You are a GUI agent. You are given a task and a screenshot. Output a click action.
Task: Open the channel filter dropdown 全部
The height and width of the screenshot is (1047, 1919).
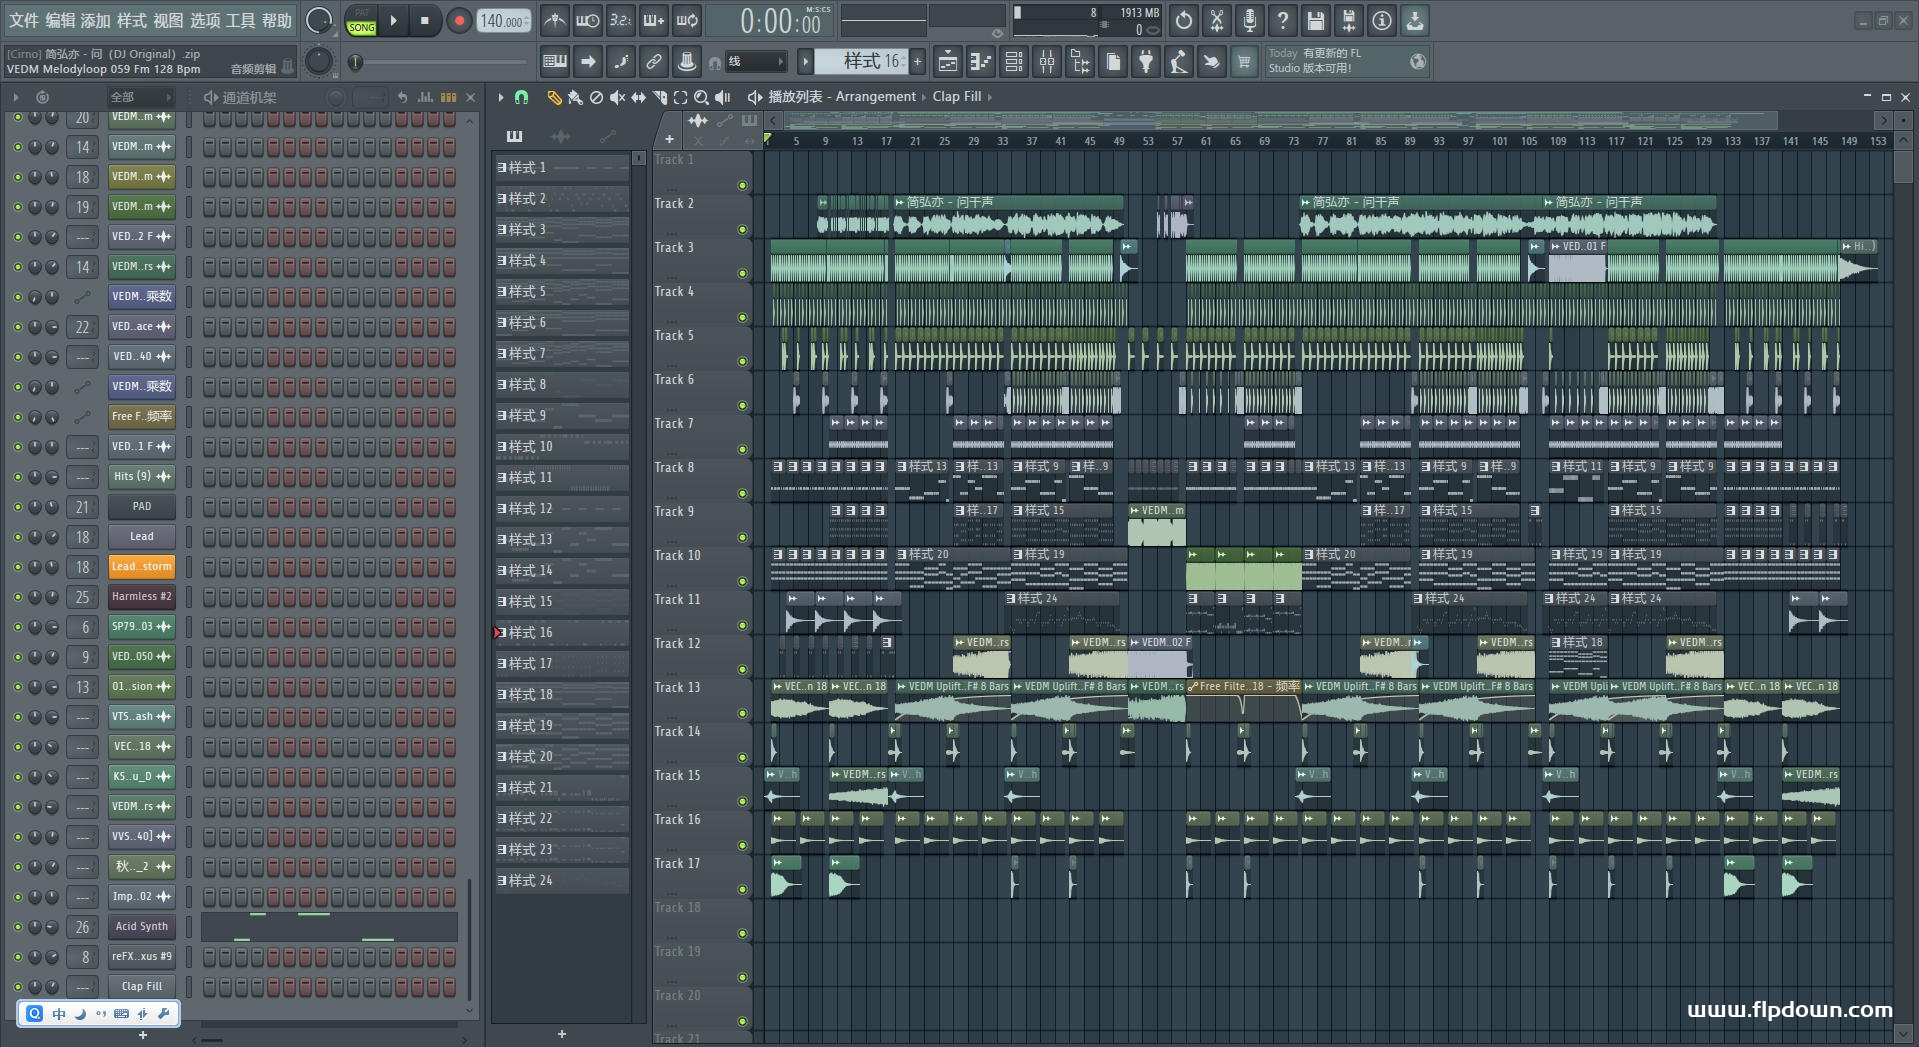[140, 97]
